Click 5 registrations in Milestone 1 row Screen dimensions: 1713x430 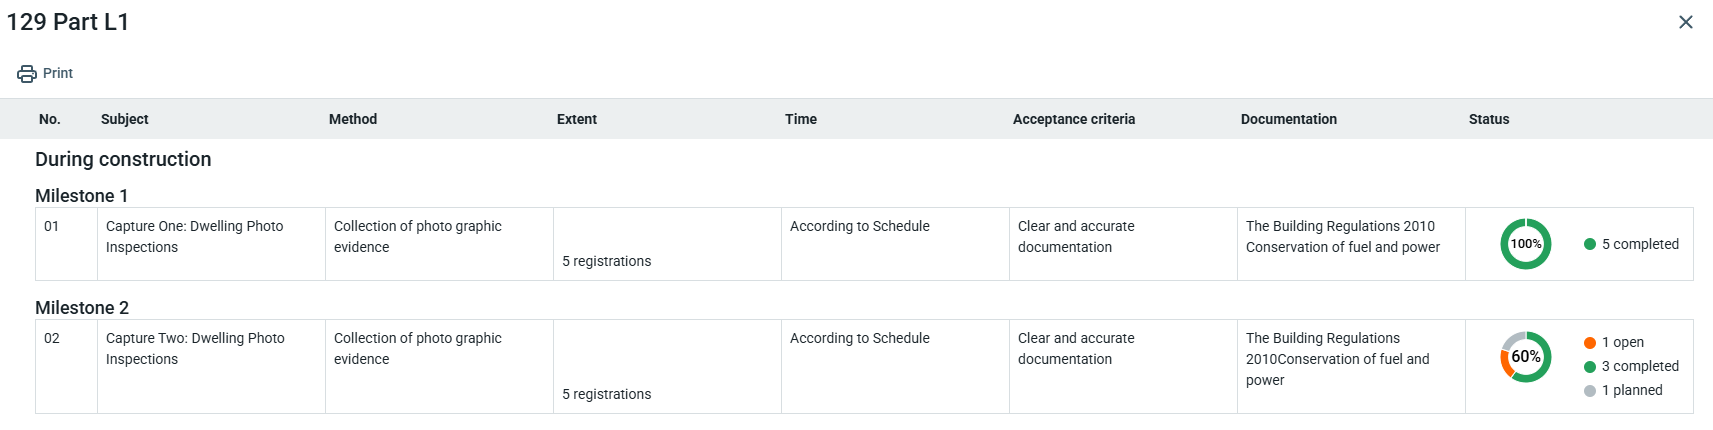point(606,261)
